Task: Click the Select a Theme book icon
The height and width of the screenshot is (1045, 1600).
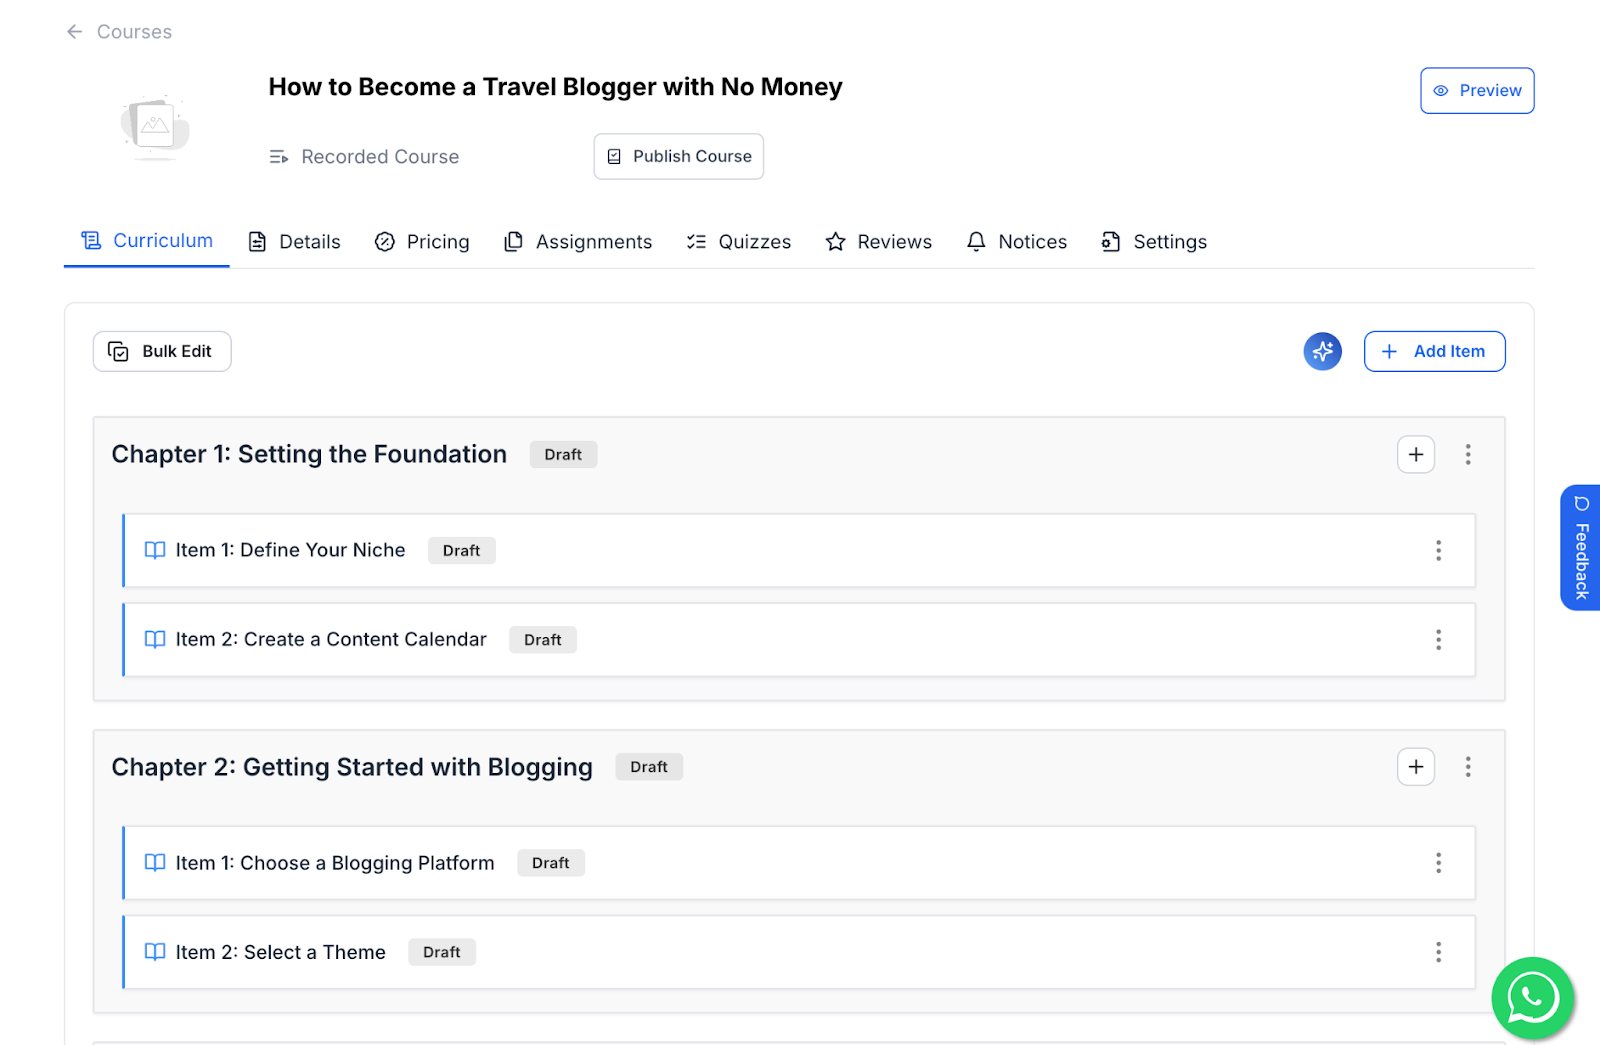Action: [155, 952]
